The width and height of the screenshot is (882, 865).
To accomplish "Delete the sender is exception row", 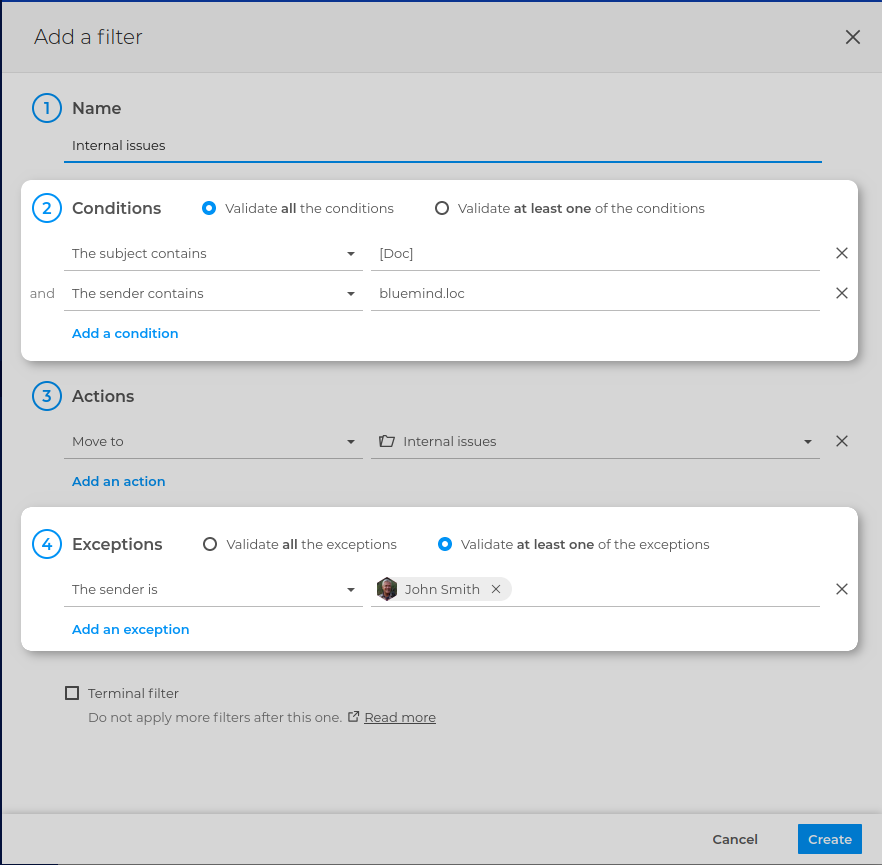I will pyautogui.click(x=841, y=589).
